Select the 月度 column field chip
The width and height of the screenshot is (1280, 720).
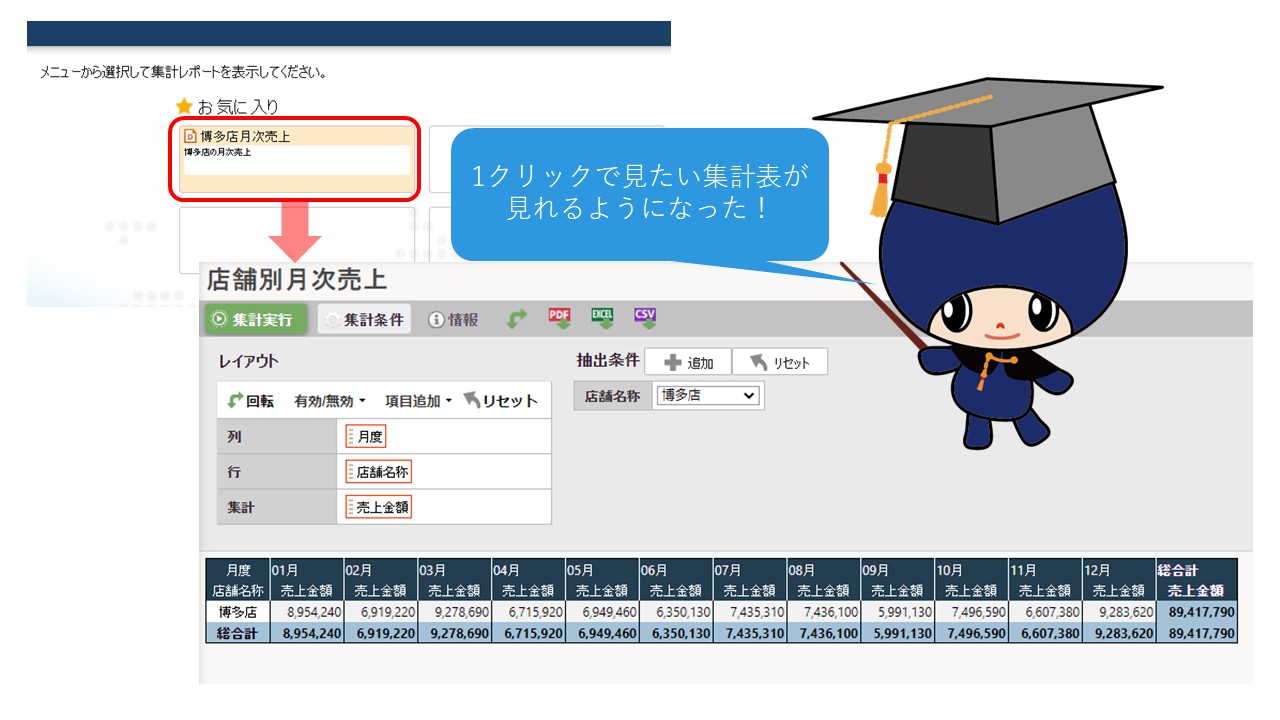pyautogui.click(x=366, y=436)
